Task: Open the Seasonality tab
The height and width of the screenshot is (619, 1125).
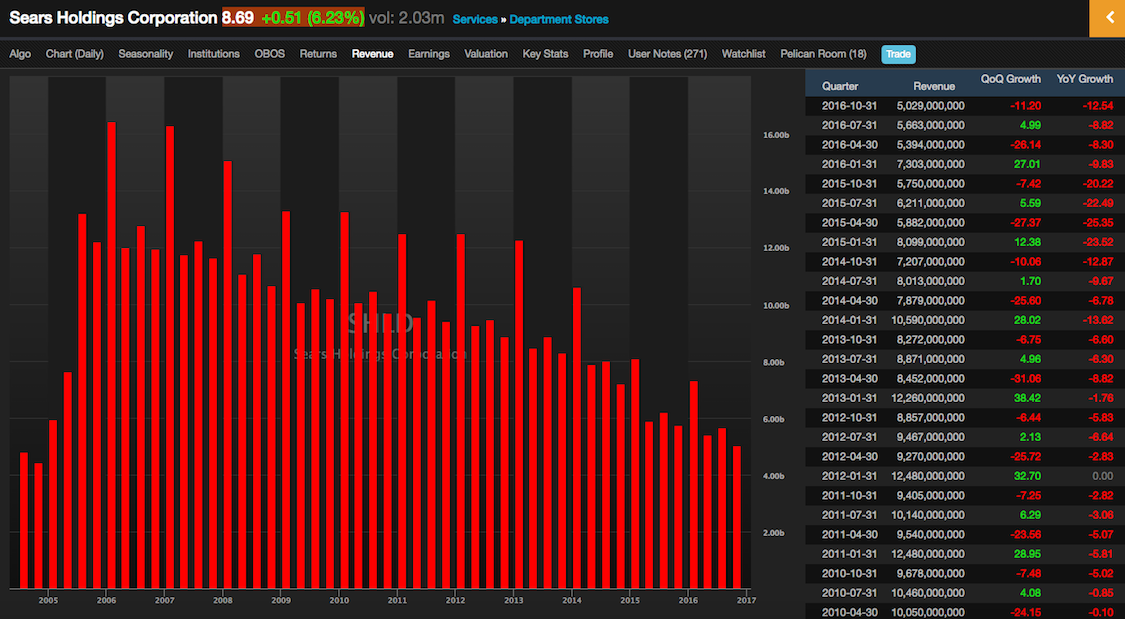Action: (146, 54)
